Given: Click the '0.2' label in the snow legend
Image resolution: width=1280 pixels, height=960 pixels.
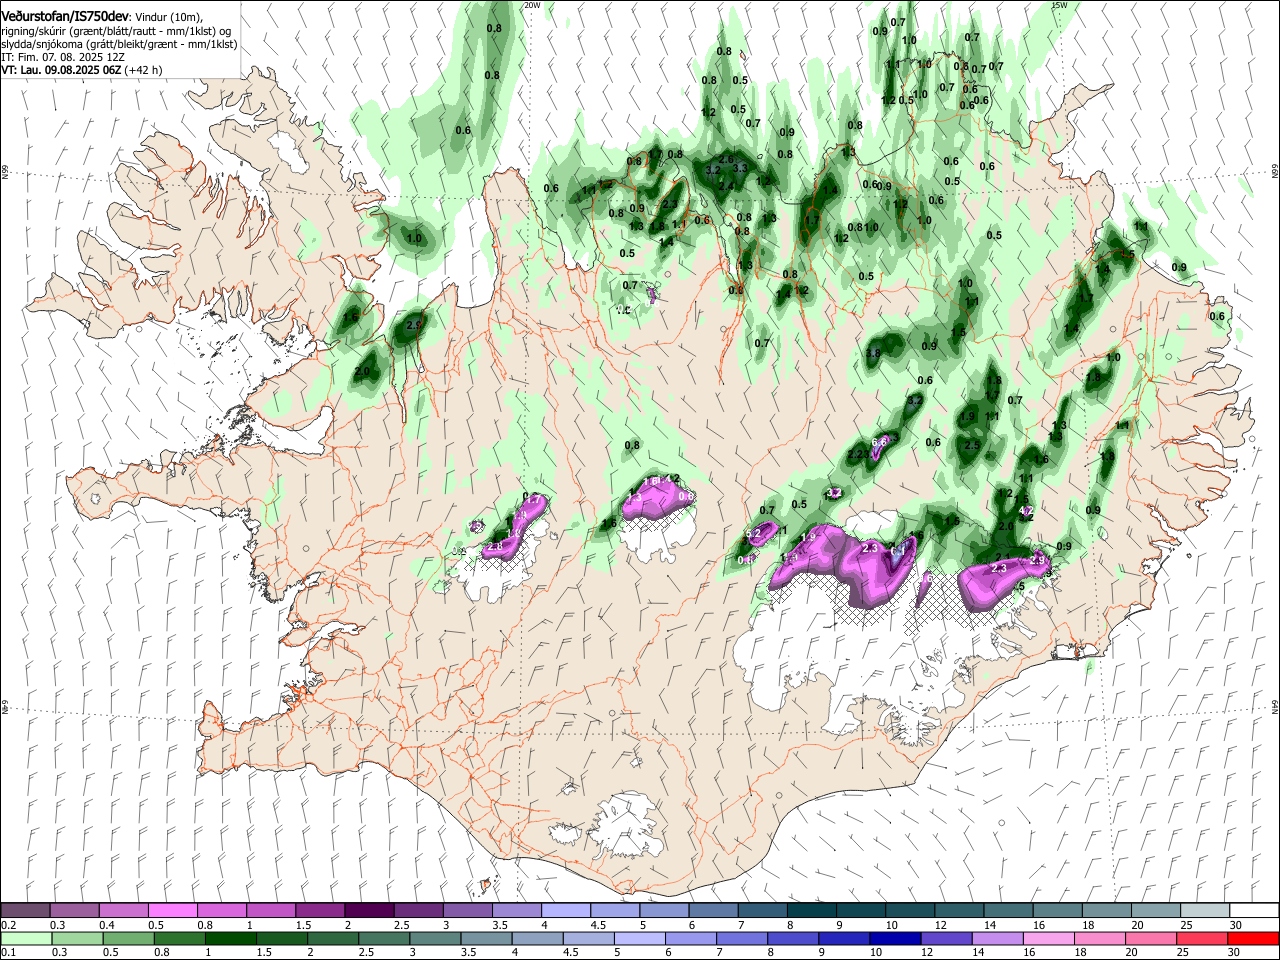Looking at the screenshot, I should click(x=8, y=924).
